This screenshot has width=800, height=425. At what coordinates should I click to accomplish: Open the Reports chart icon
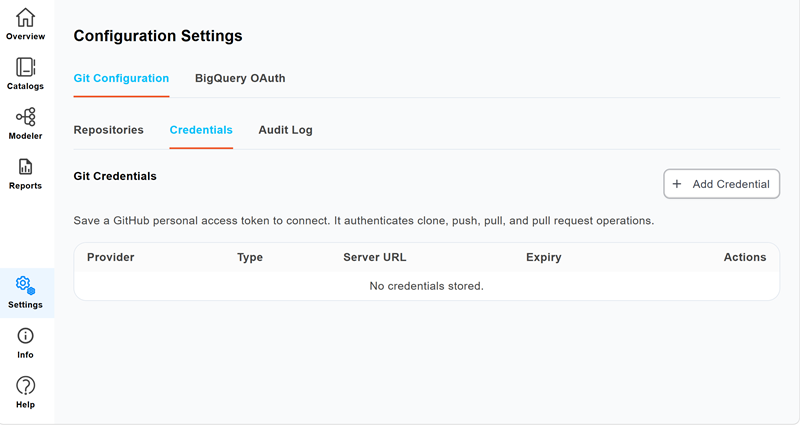[x=25, y=167]
